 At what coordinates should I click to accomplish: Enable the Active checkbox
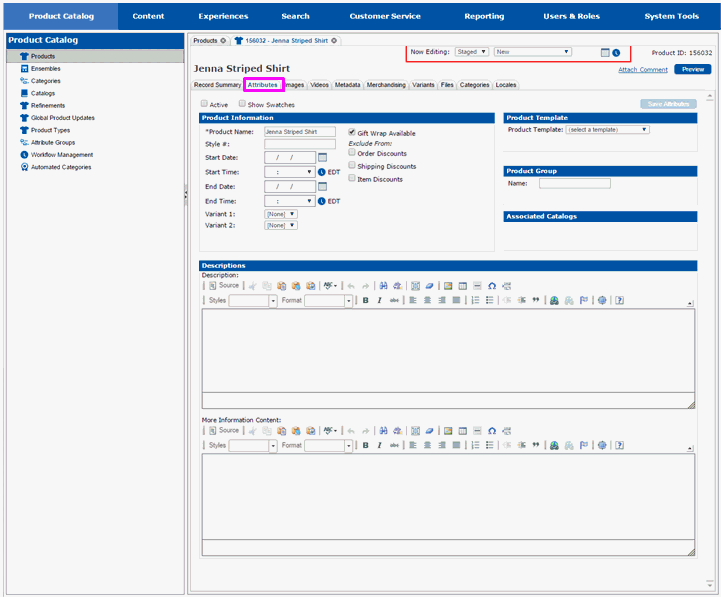204,104
